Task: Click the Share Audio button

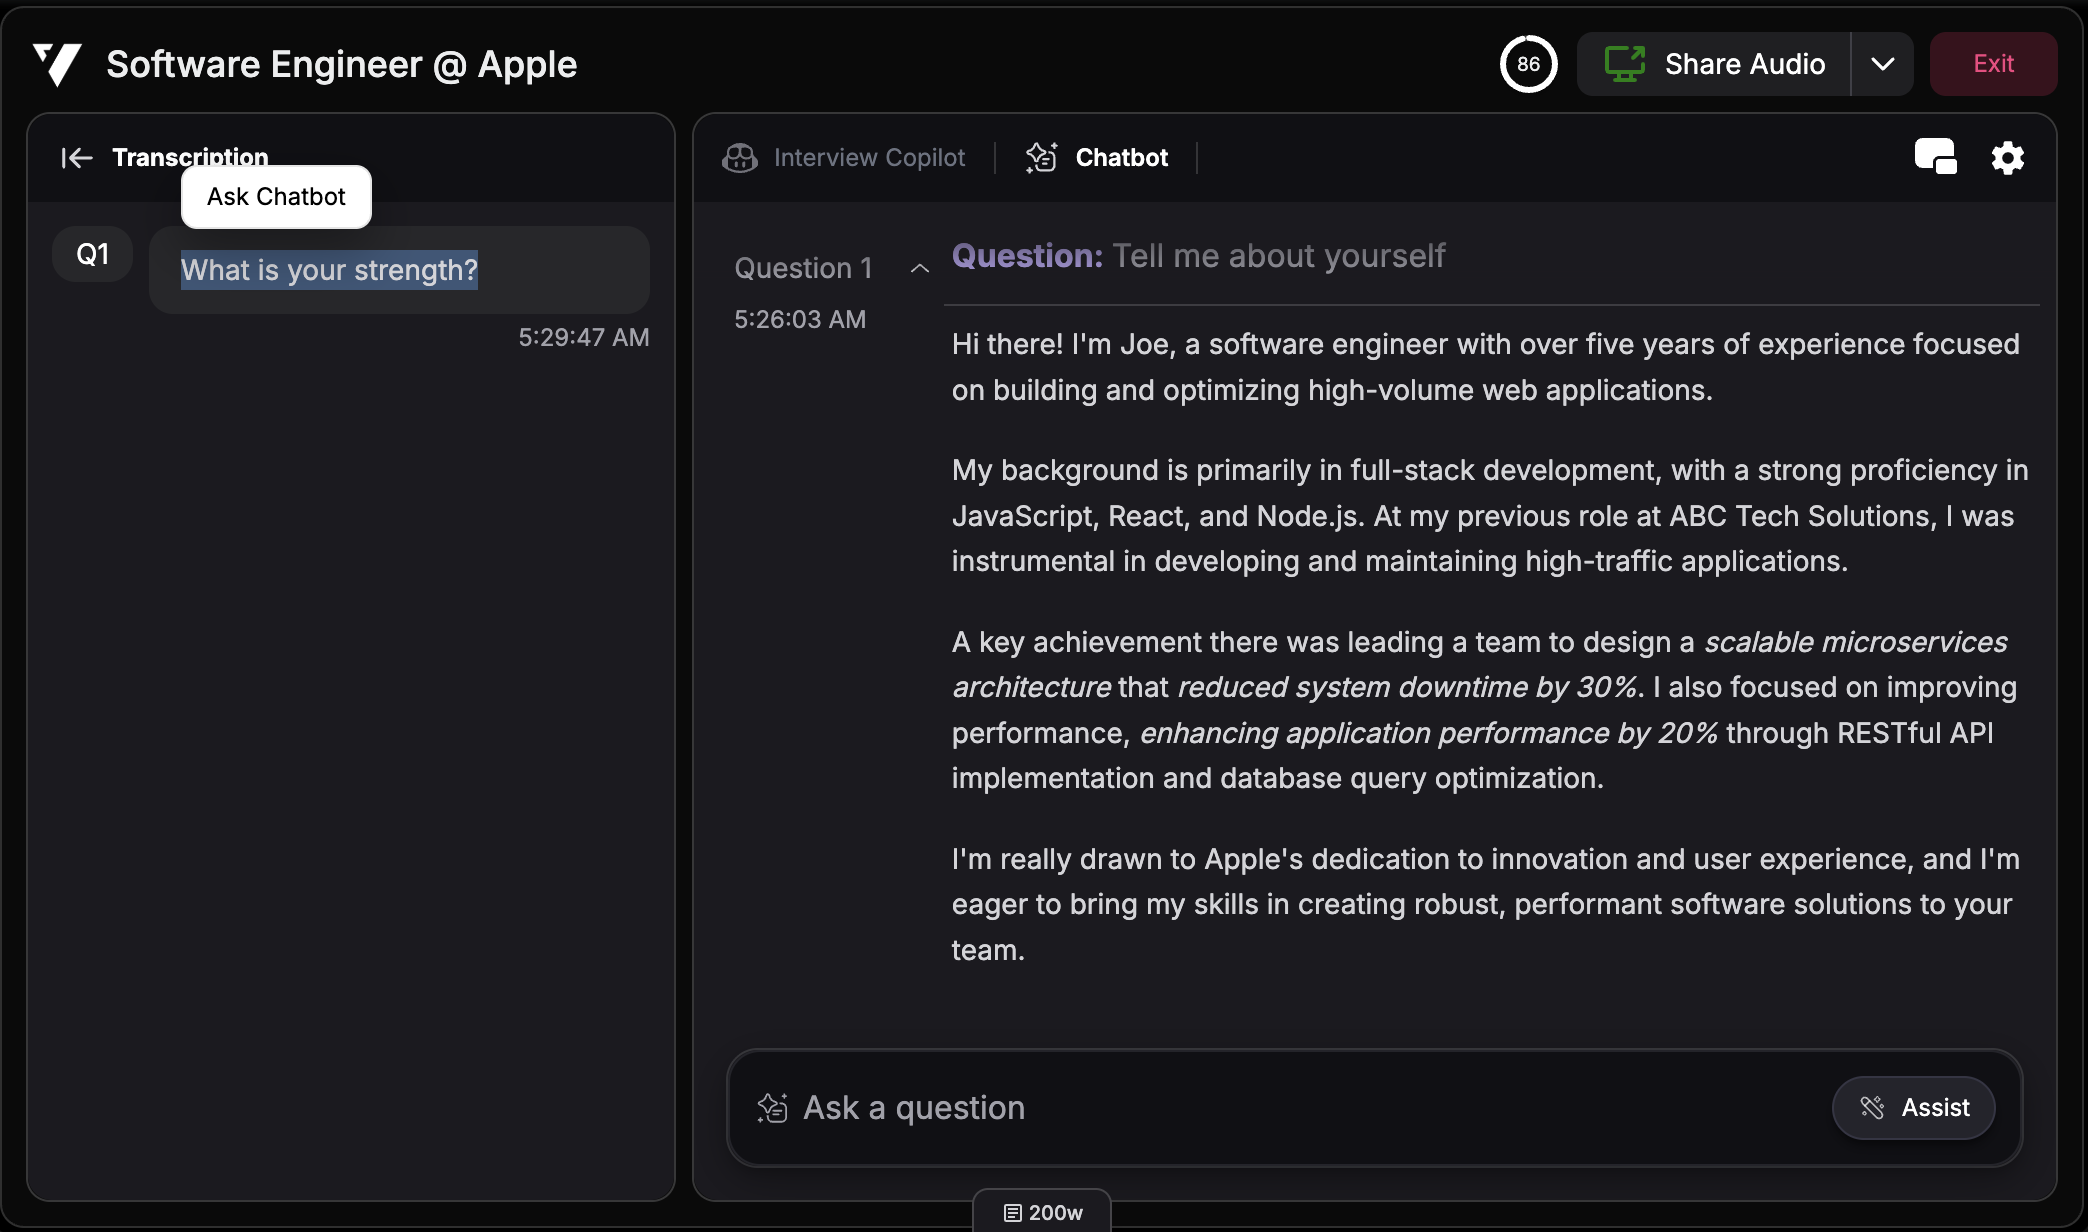Action: (x=1745, y=63)
